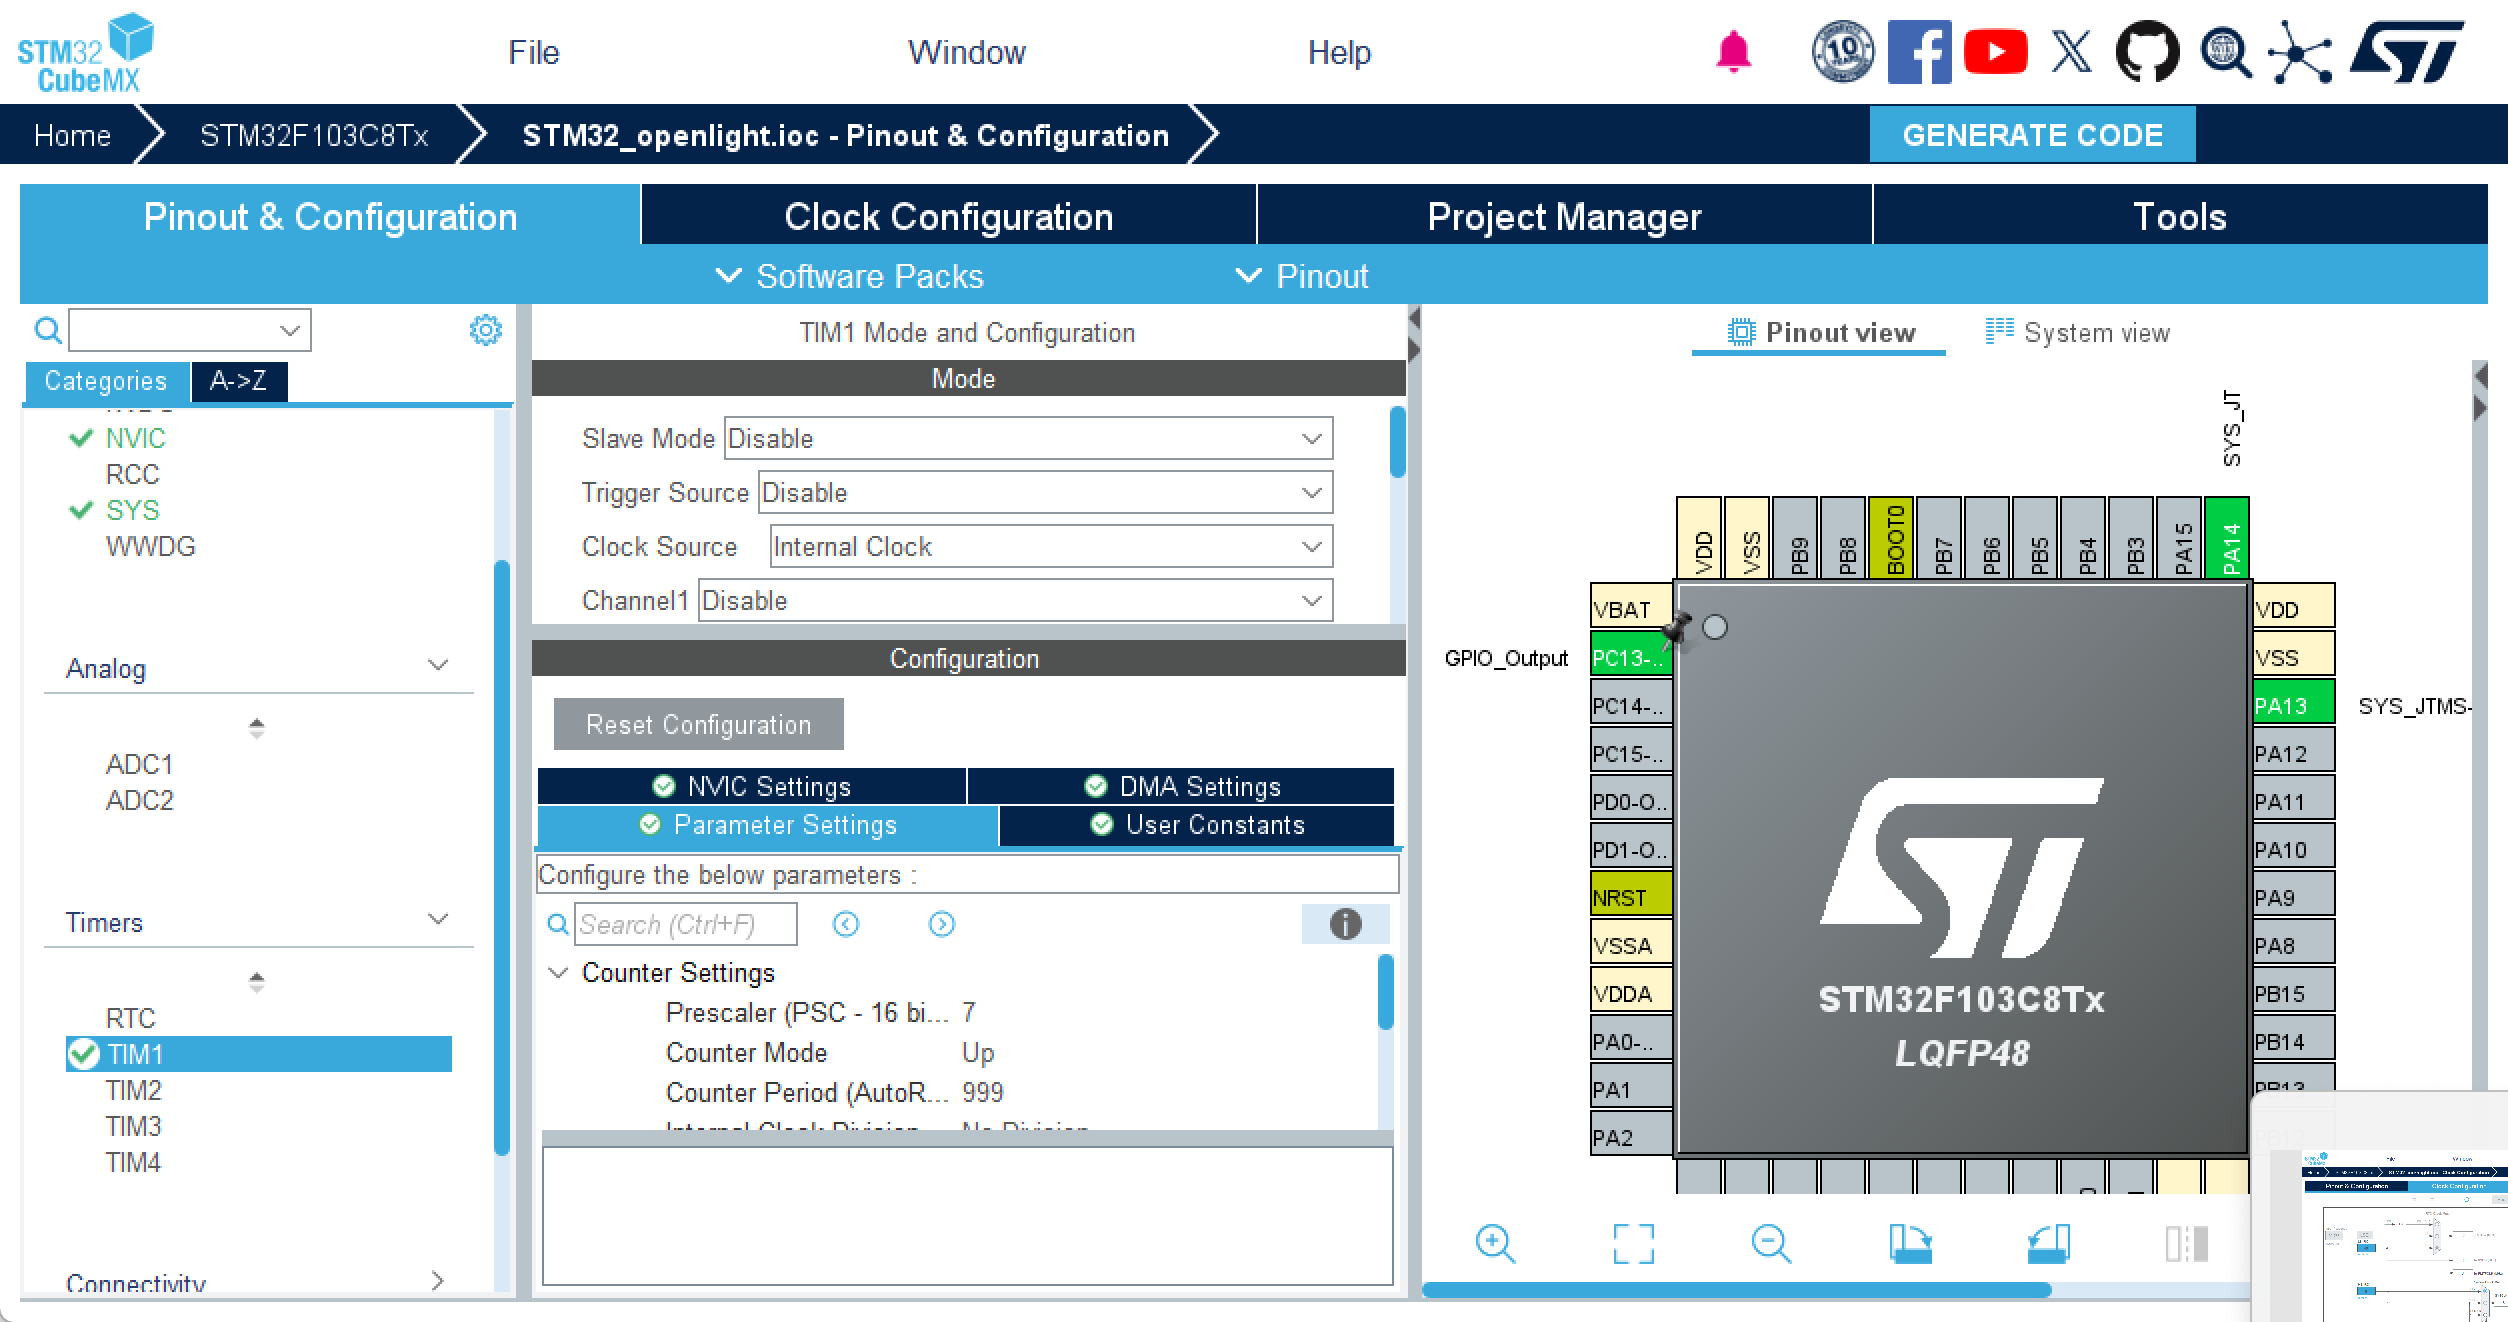The width and height of the screenshot is (2508, 1322).
Task: Open the Channel1 dropdown
Action: (1015, 601)
